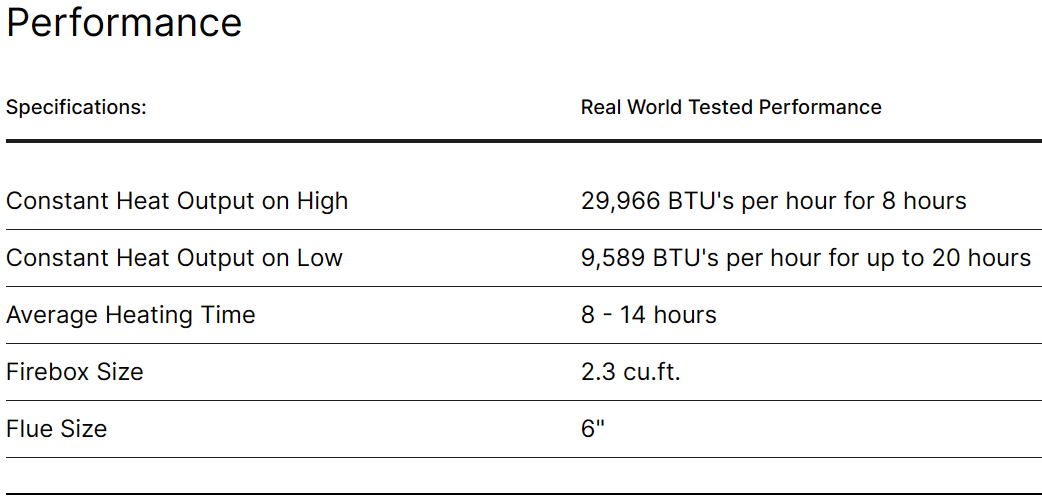Click the Real World Tested Performance header
The image size is (1042, 504).
(x=731, y=107)
